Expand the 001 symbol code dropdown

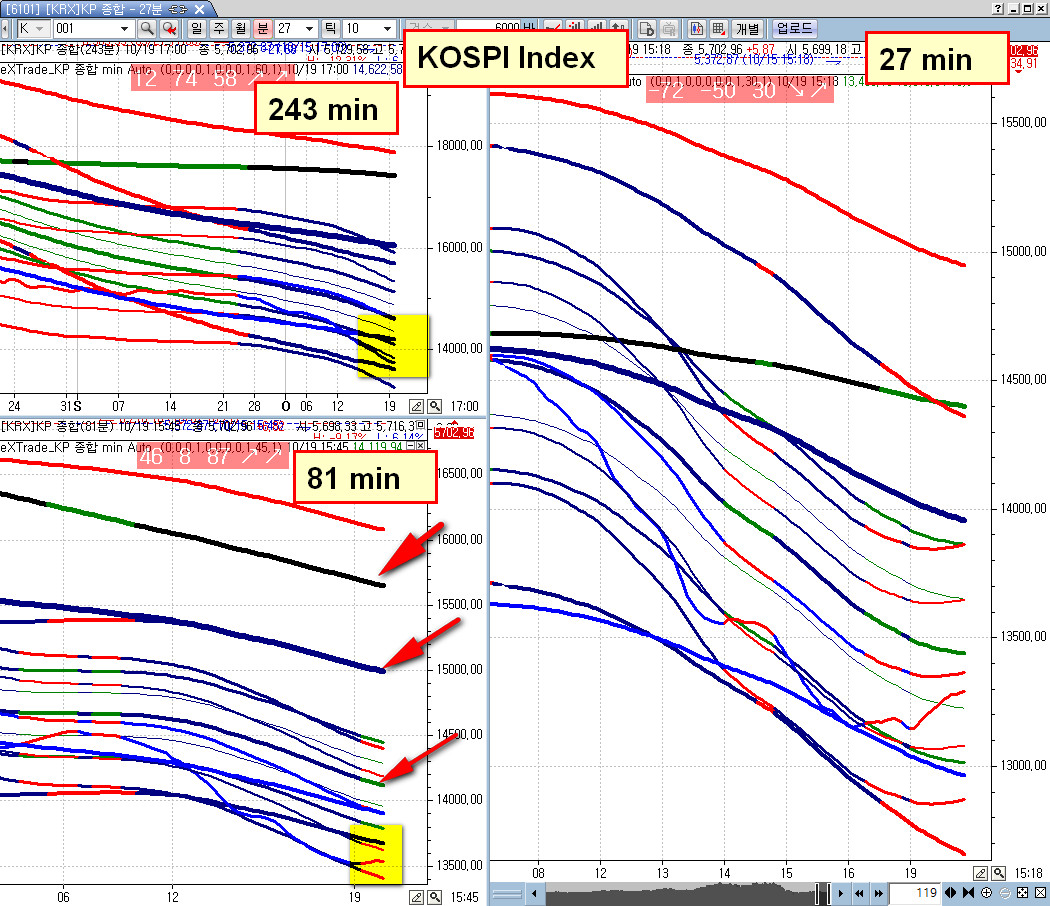[124, 29]
